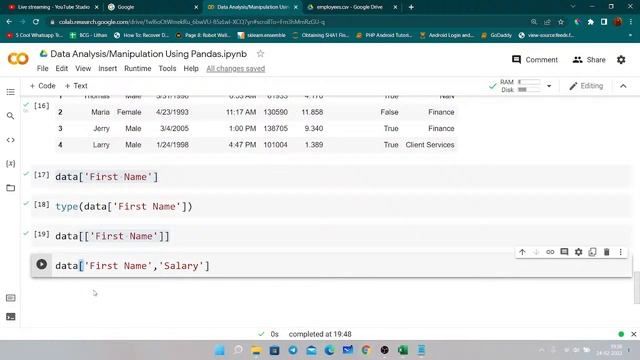Open sklearn.ensemble bookmark
The height and width of the screenshot is (360, 640).
(262, 35)
